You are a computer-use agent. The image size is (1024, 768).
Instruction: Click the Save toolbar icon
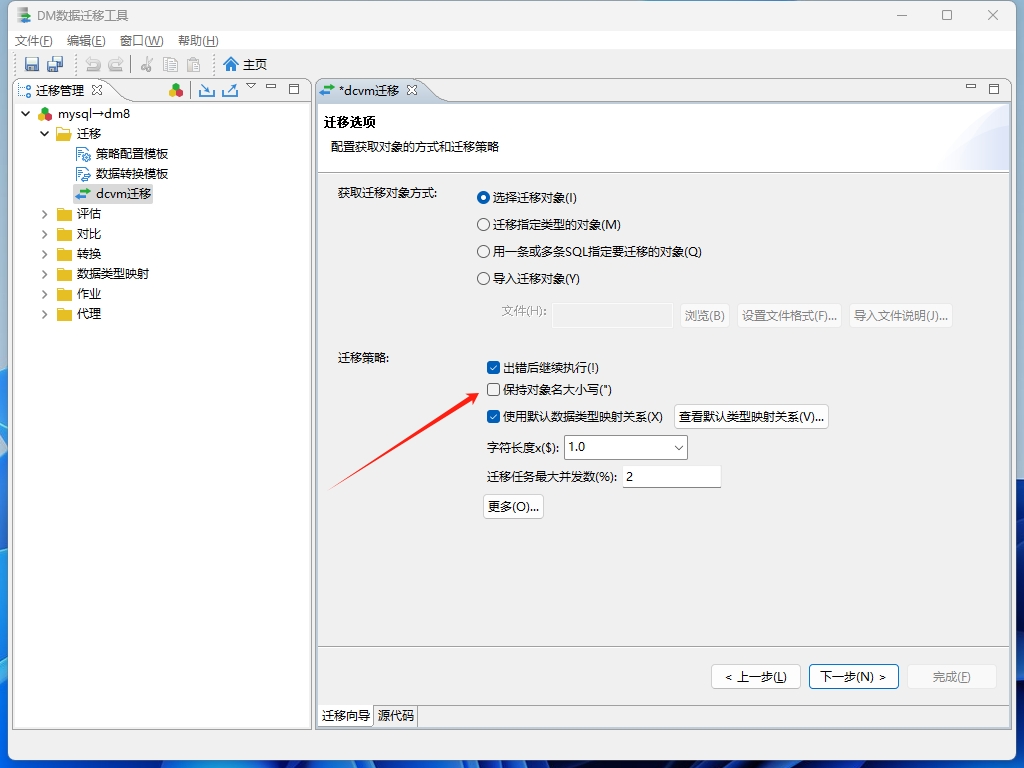click(31, 64)
